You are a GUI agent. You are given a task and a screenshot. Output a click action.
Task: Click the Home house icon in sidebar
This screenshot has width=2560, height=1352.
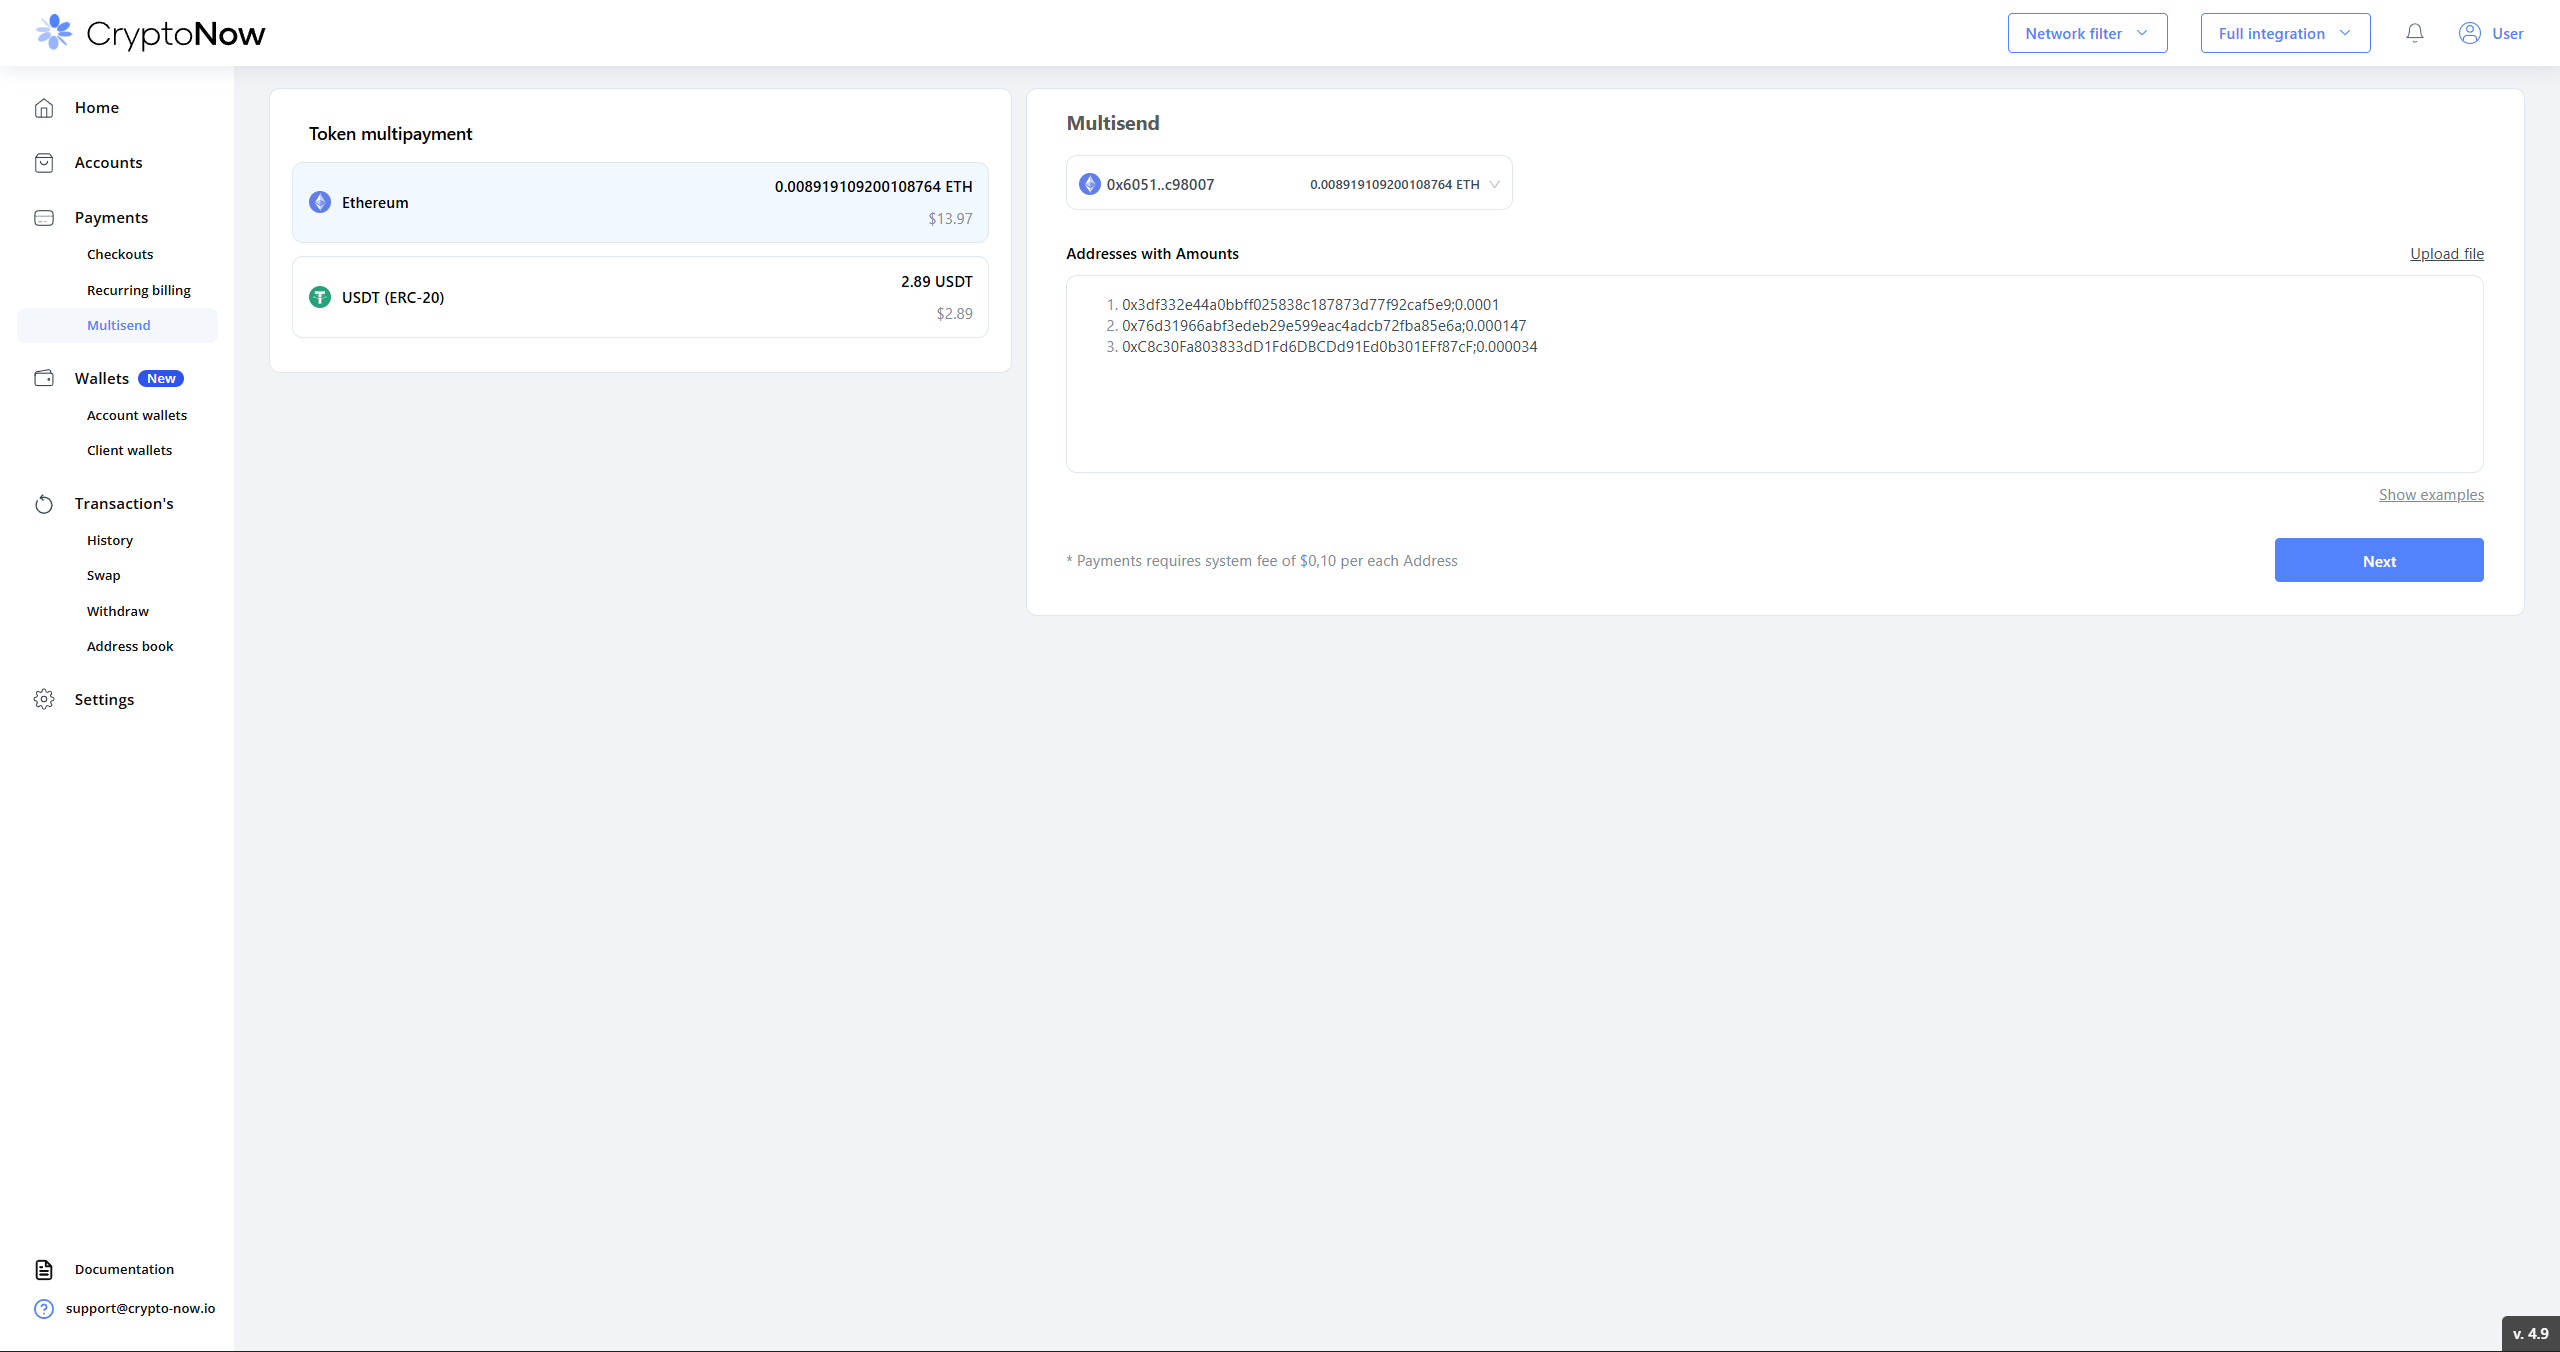point(44,108)
